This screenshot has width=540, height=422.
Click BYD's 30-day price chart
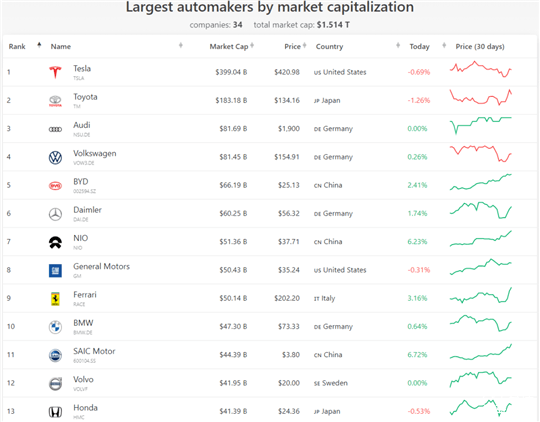pyautogui.click(x=481, y=182)
